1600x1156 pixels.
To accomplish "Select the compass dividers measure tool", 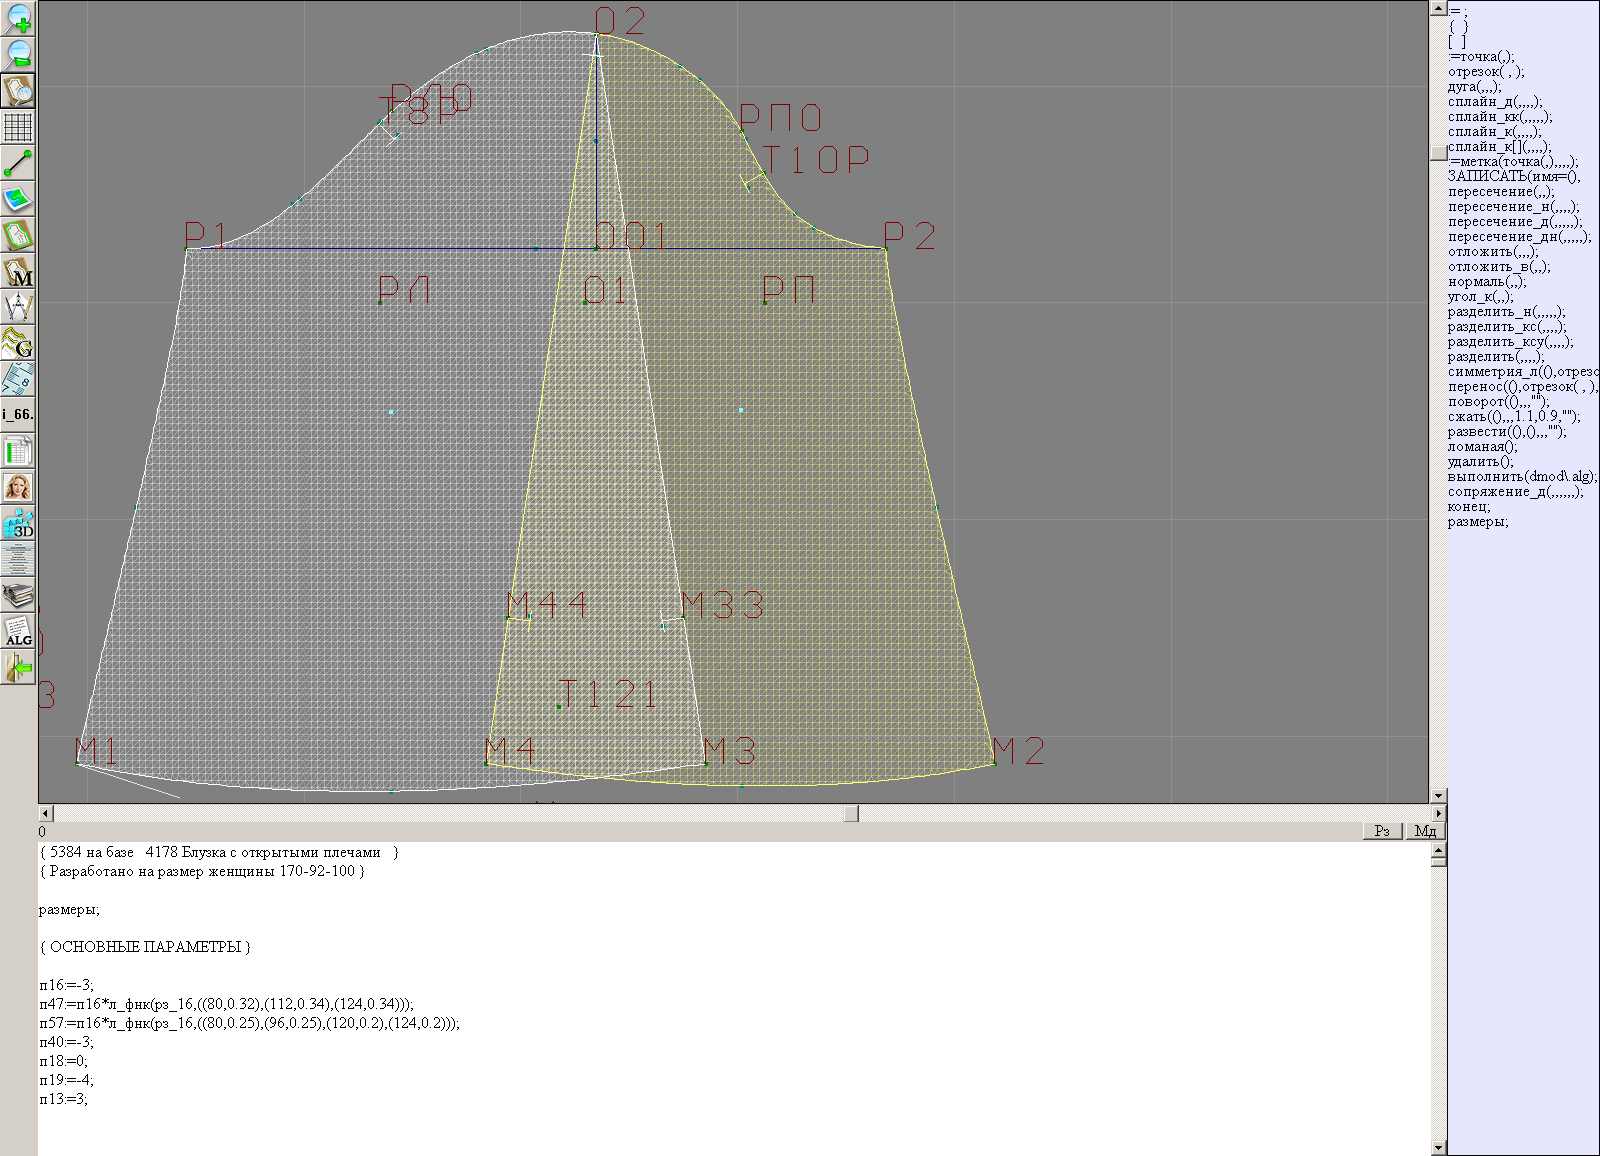I will pos(18,308).
